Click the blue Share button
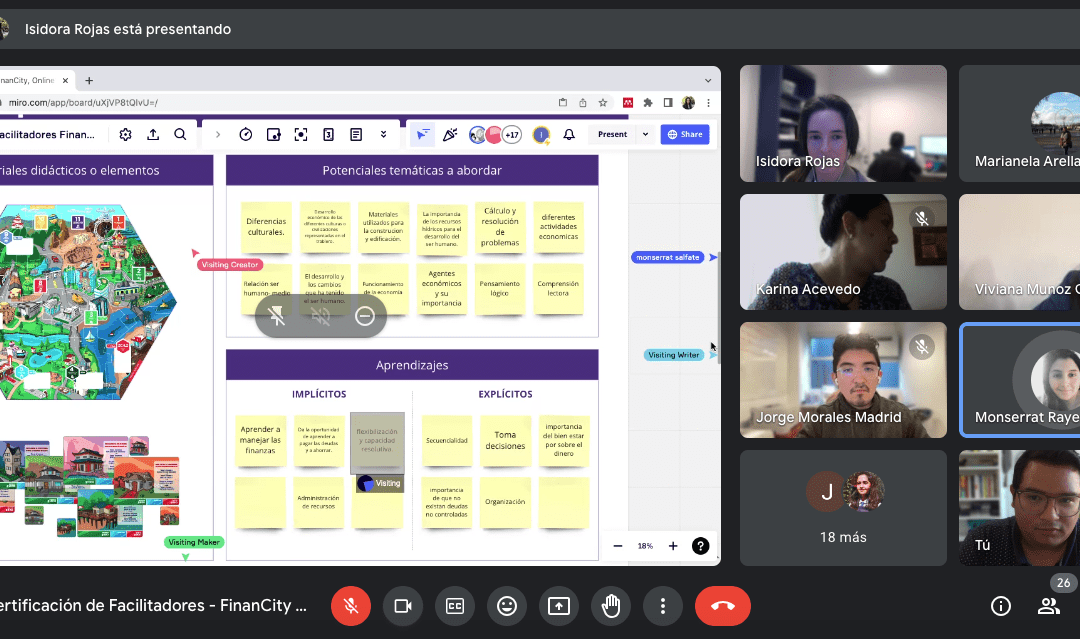 (685, 134)
